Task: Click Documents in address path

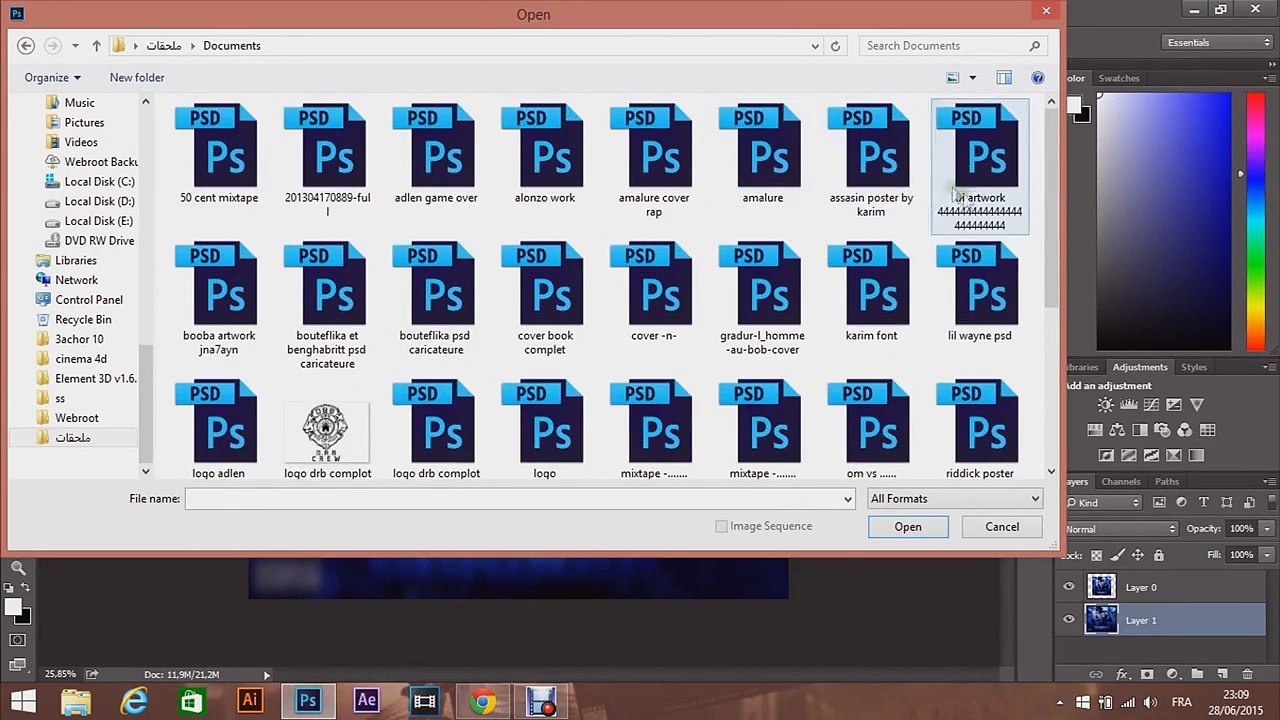Action: click(232, 46)
